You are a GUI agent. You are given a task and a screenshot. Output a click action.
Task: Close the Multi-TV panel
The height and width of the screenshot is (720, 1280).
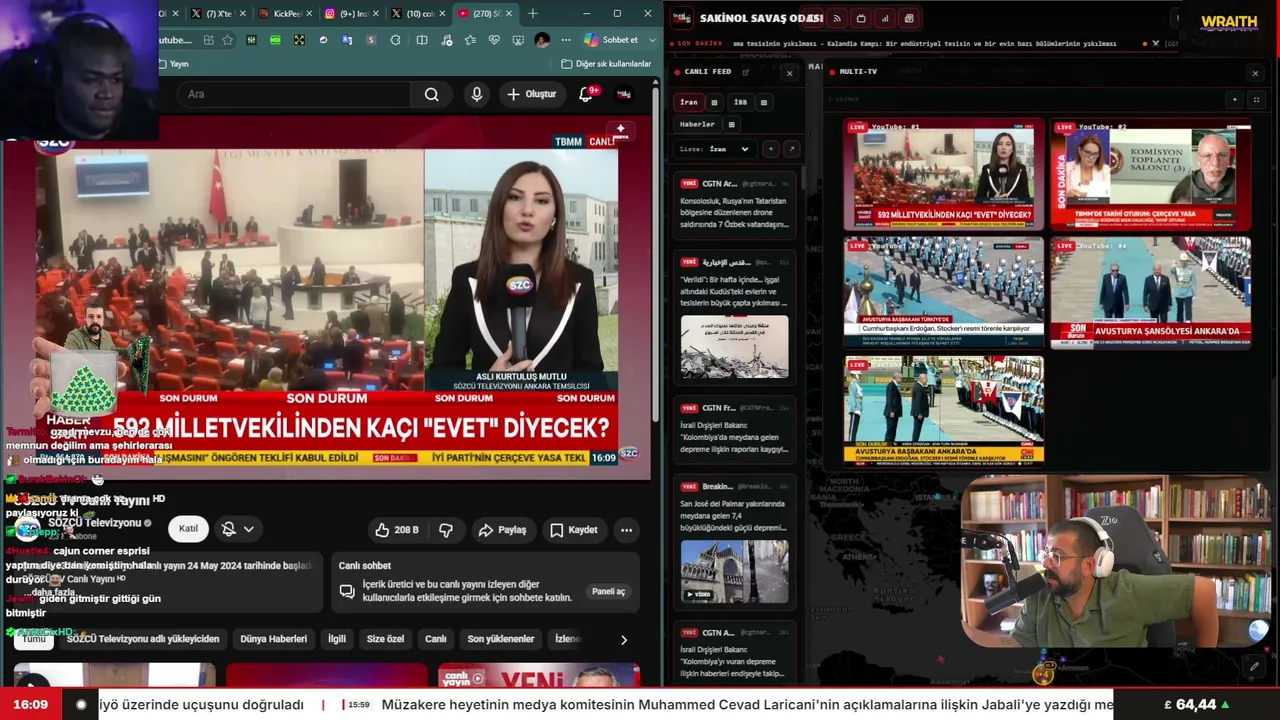(x=1255, y=72)
